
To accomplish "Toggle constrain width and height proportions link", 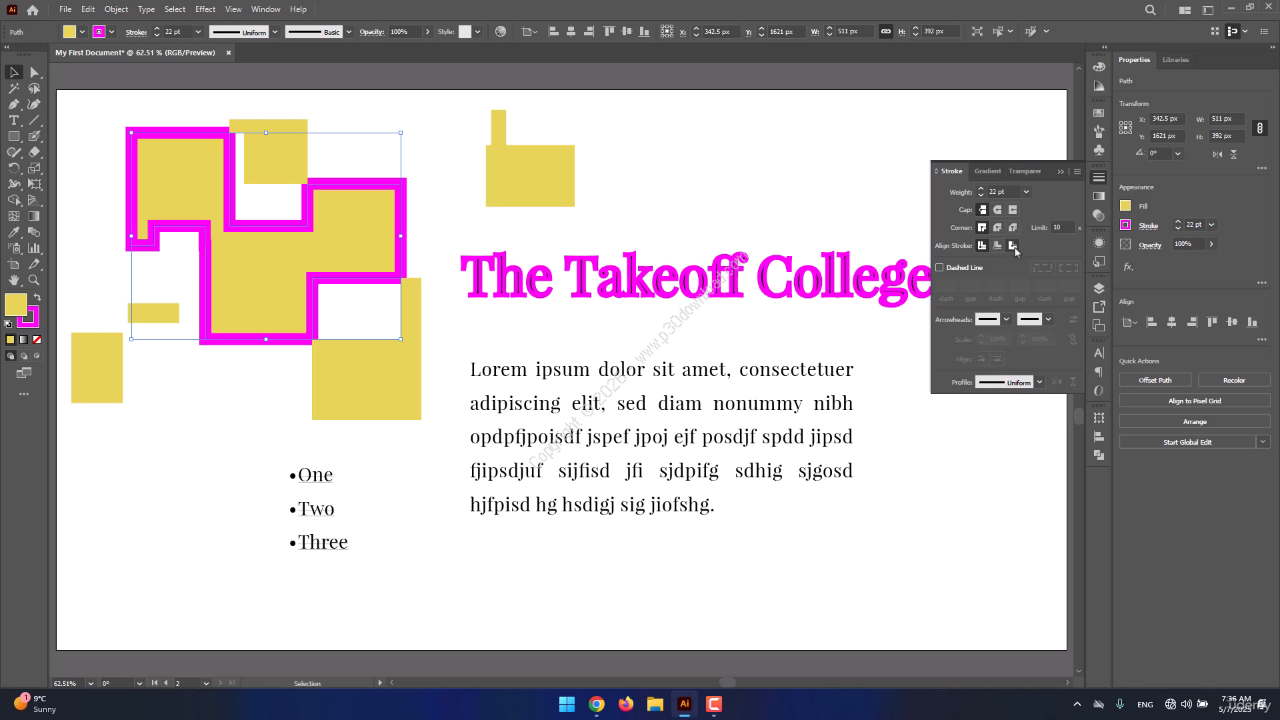I will pos(1260,128).
